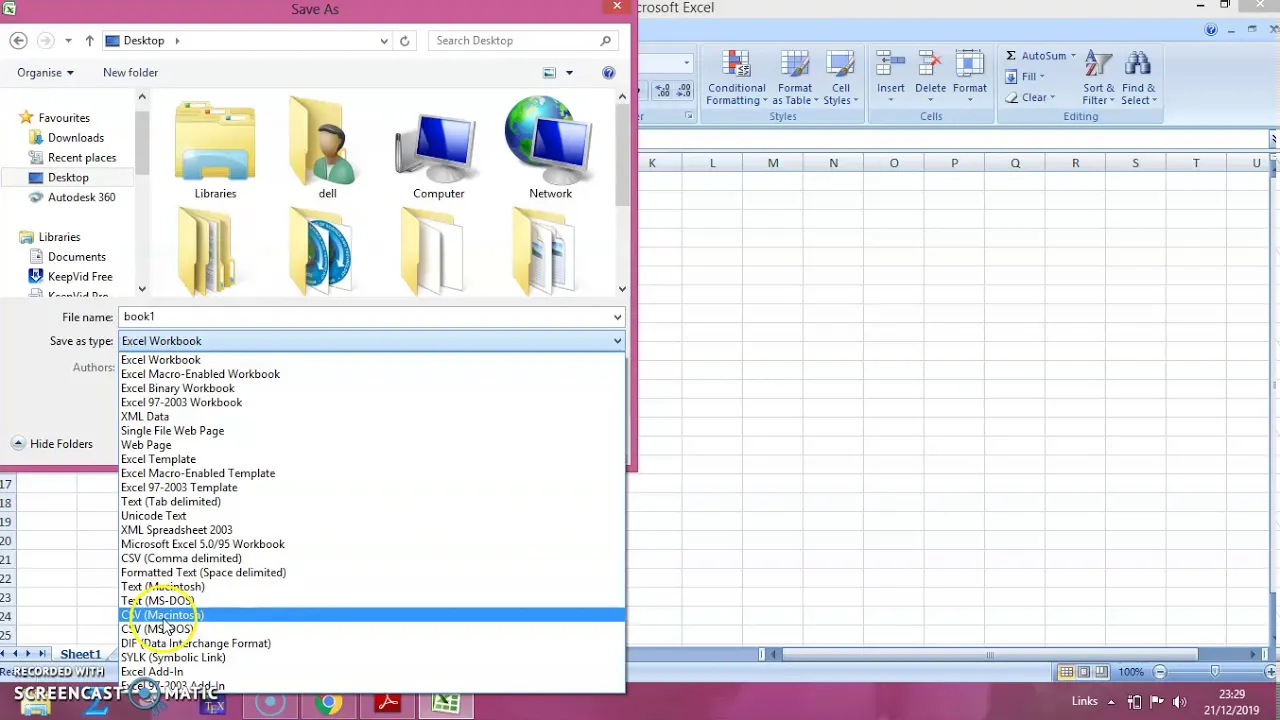Select column M header in Excel
The height and width of the screenshot is (720, 1280).
click(x=773, y=163)
